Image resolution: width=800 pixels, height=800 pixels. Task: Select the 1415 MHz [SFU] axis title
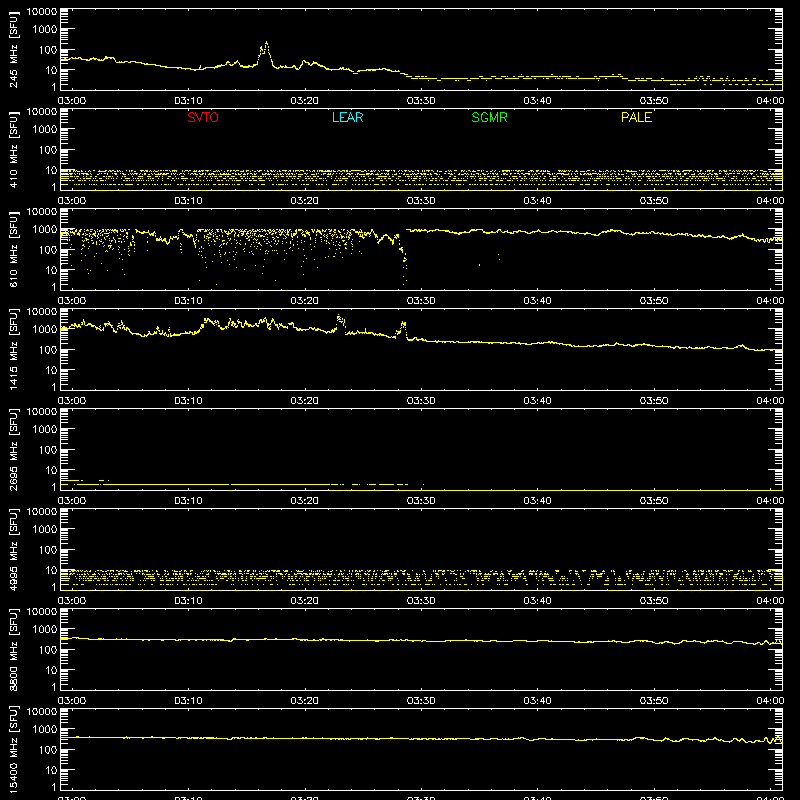coord(13,349)
